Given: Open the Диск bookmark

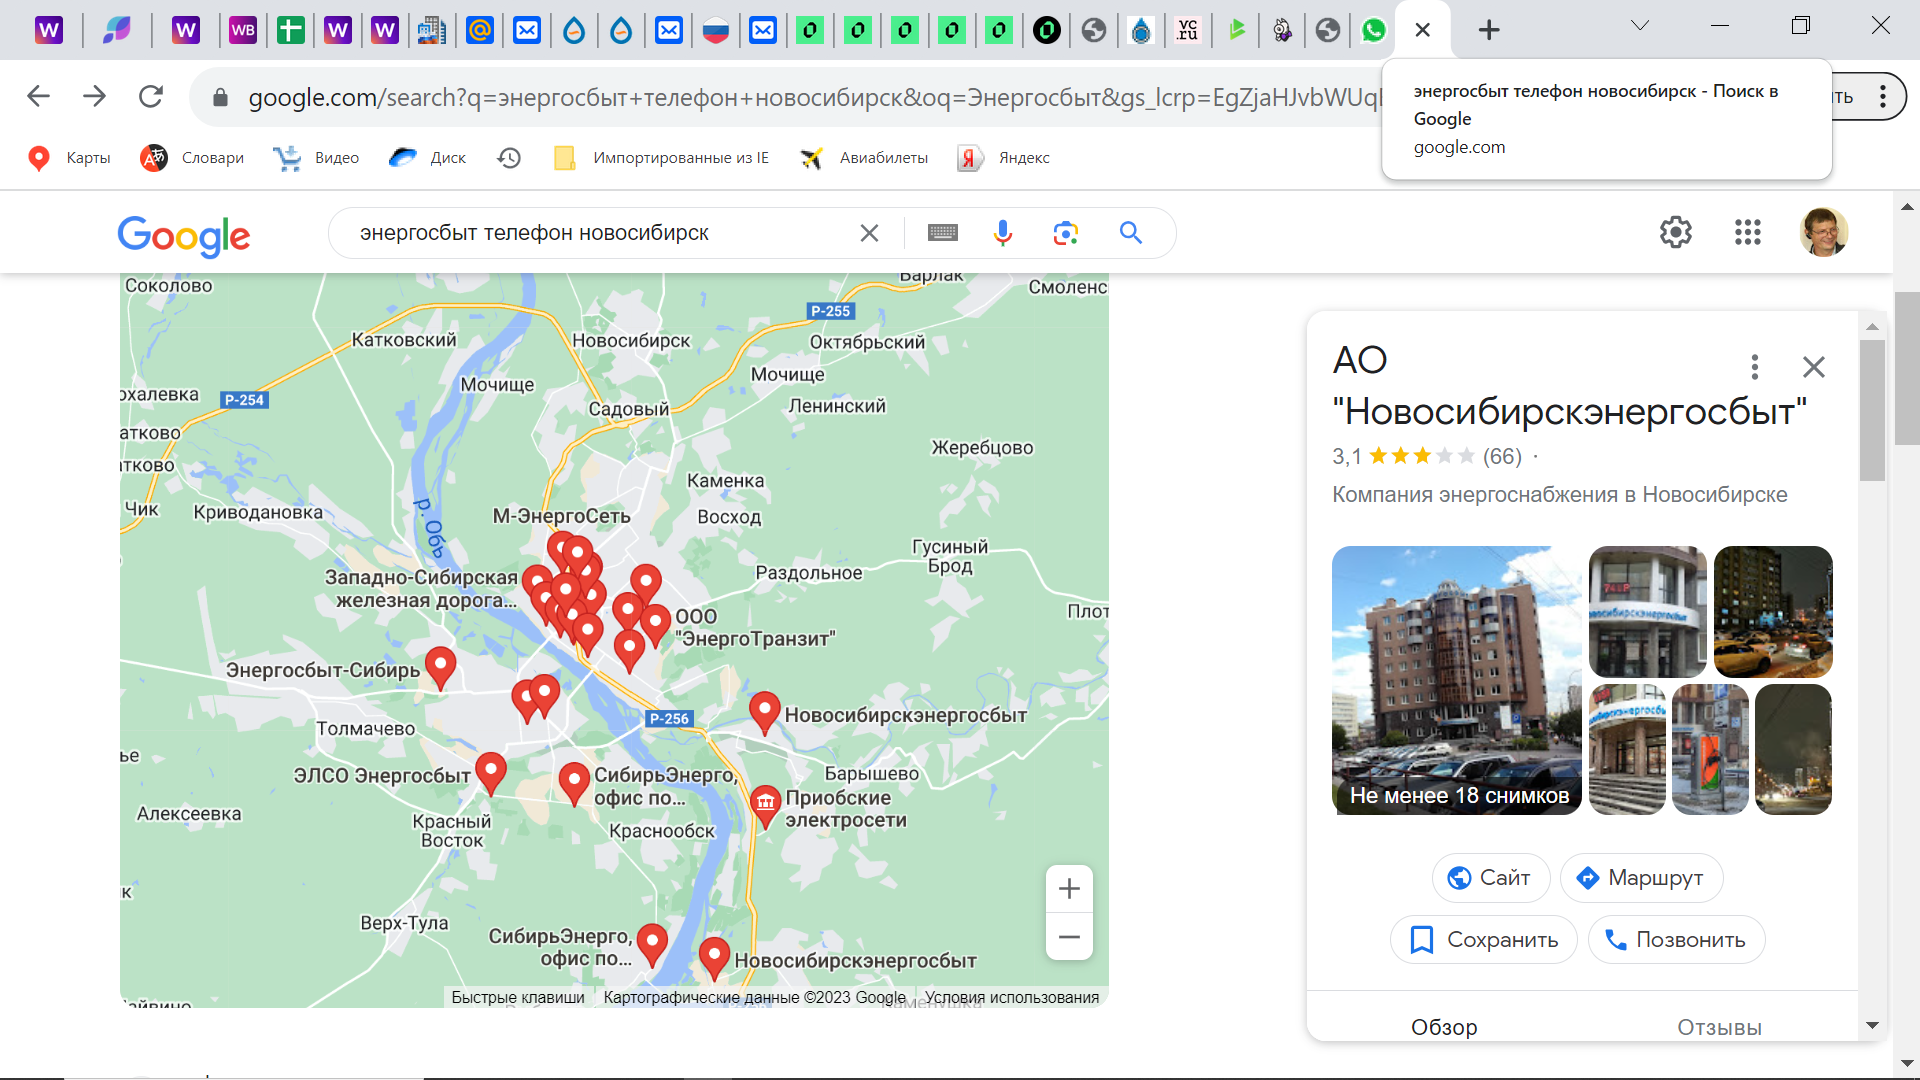Looking at the screenshot, I should pos(428,158).
